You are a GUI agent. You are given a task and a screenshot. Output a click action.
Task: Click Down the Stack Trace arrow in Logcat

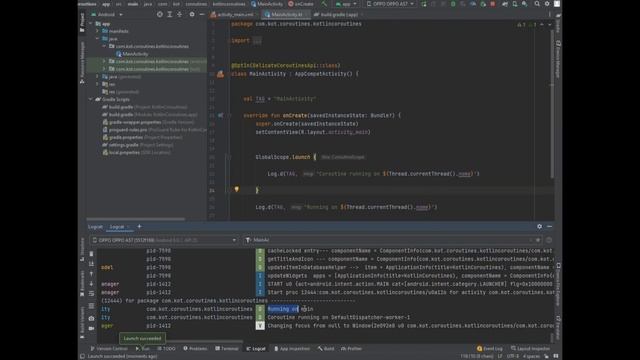click(x=91, y=284)
